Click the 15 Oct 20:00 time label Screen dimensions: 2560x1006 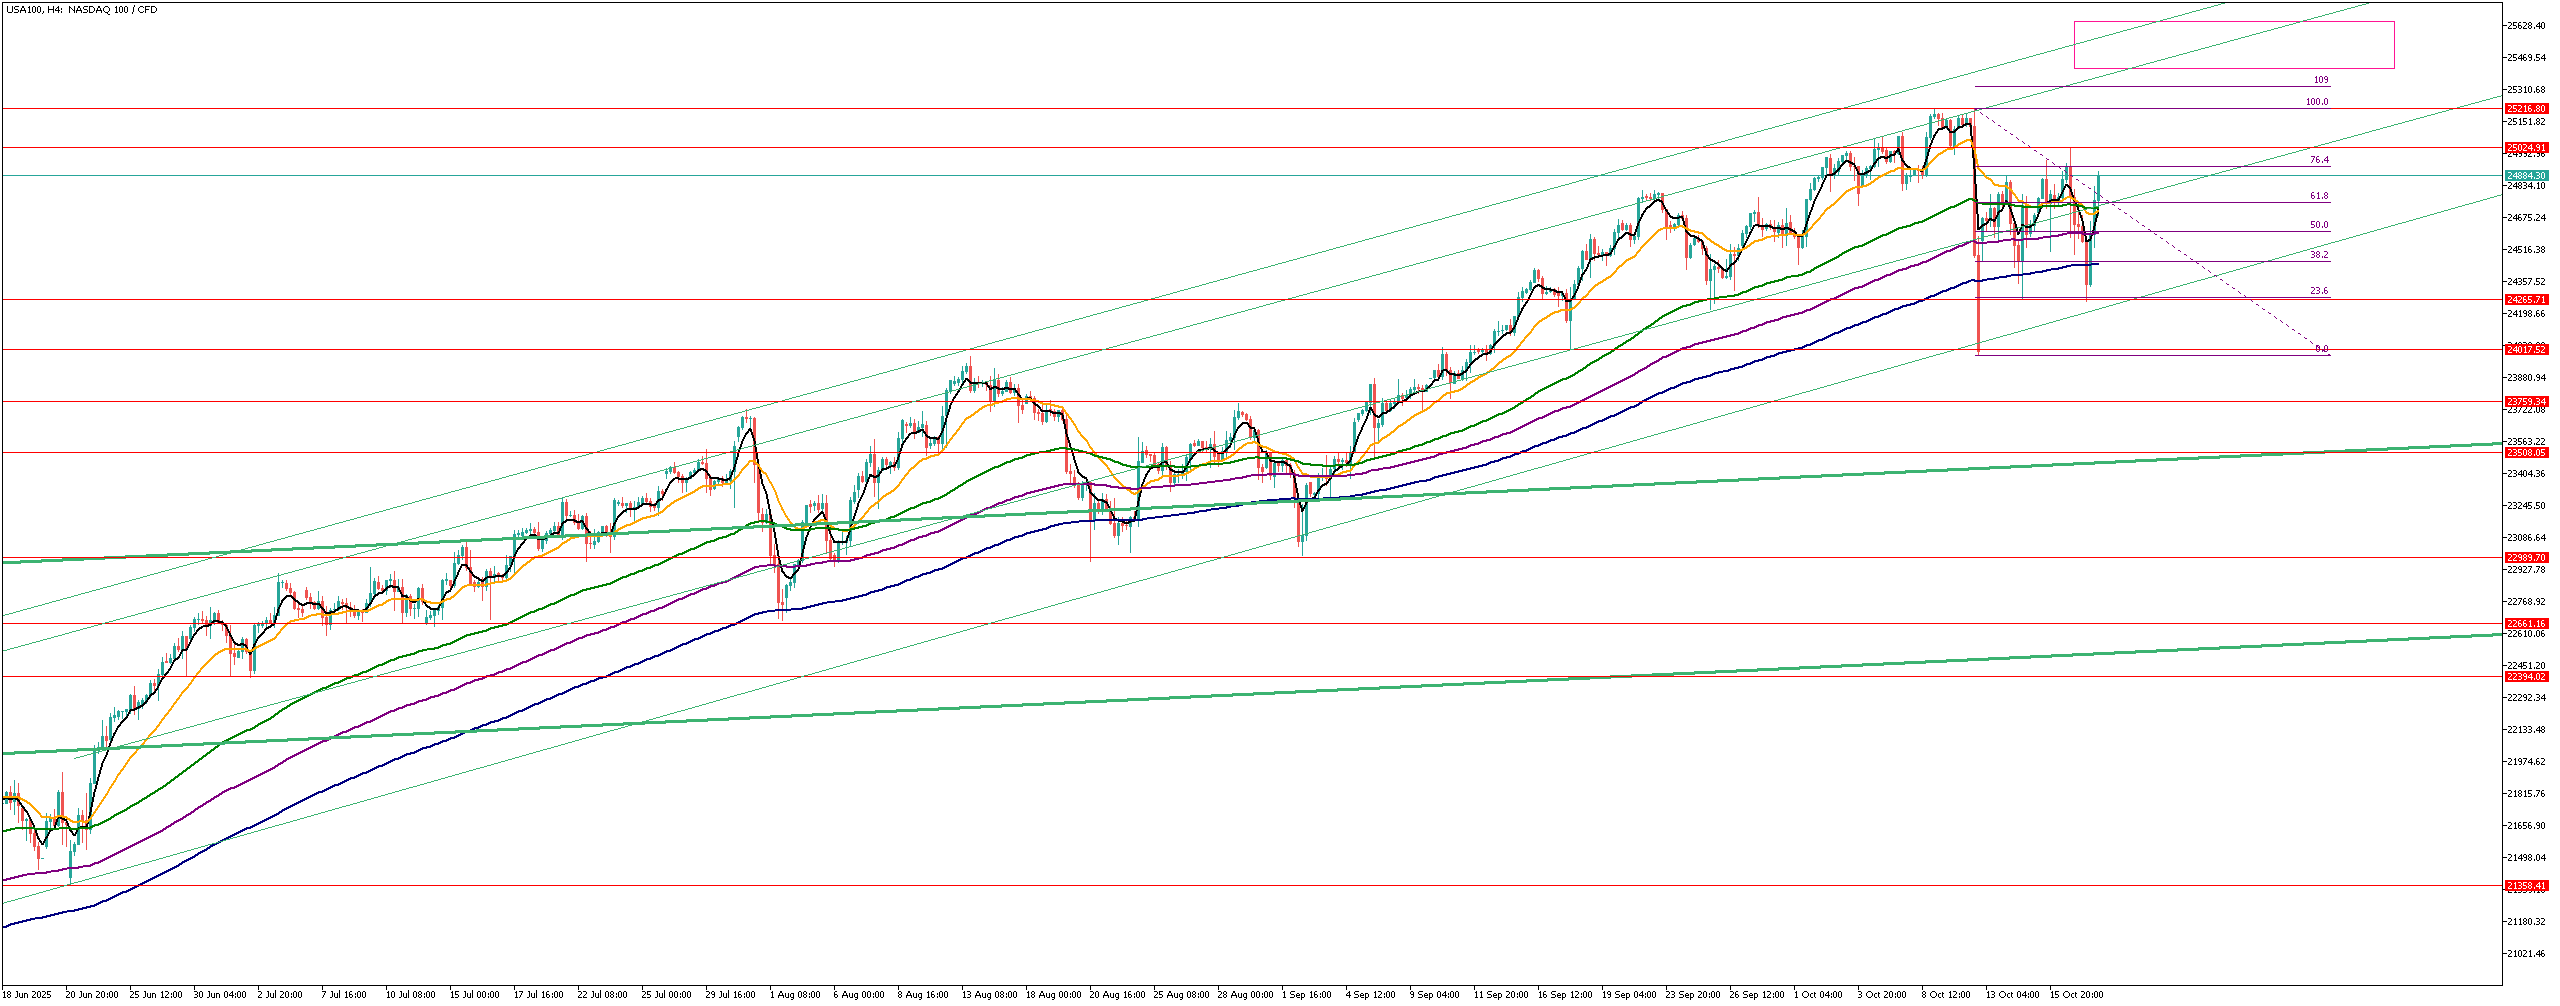point(2076,995)
